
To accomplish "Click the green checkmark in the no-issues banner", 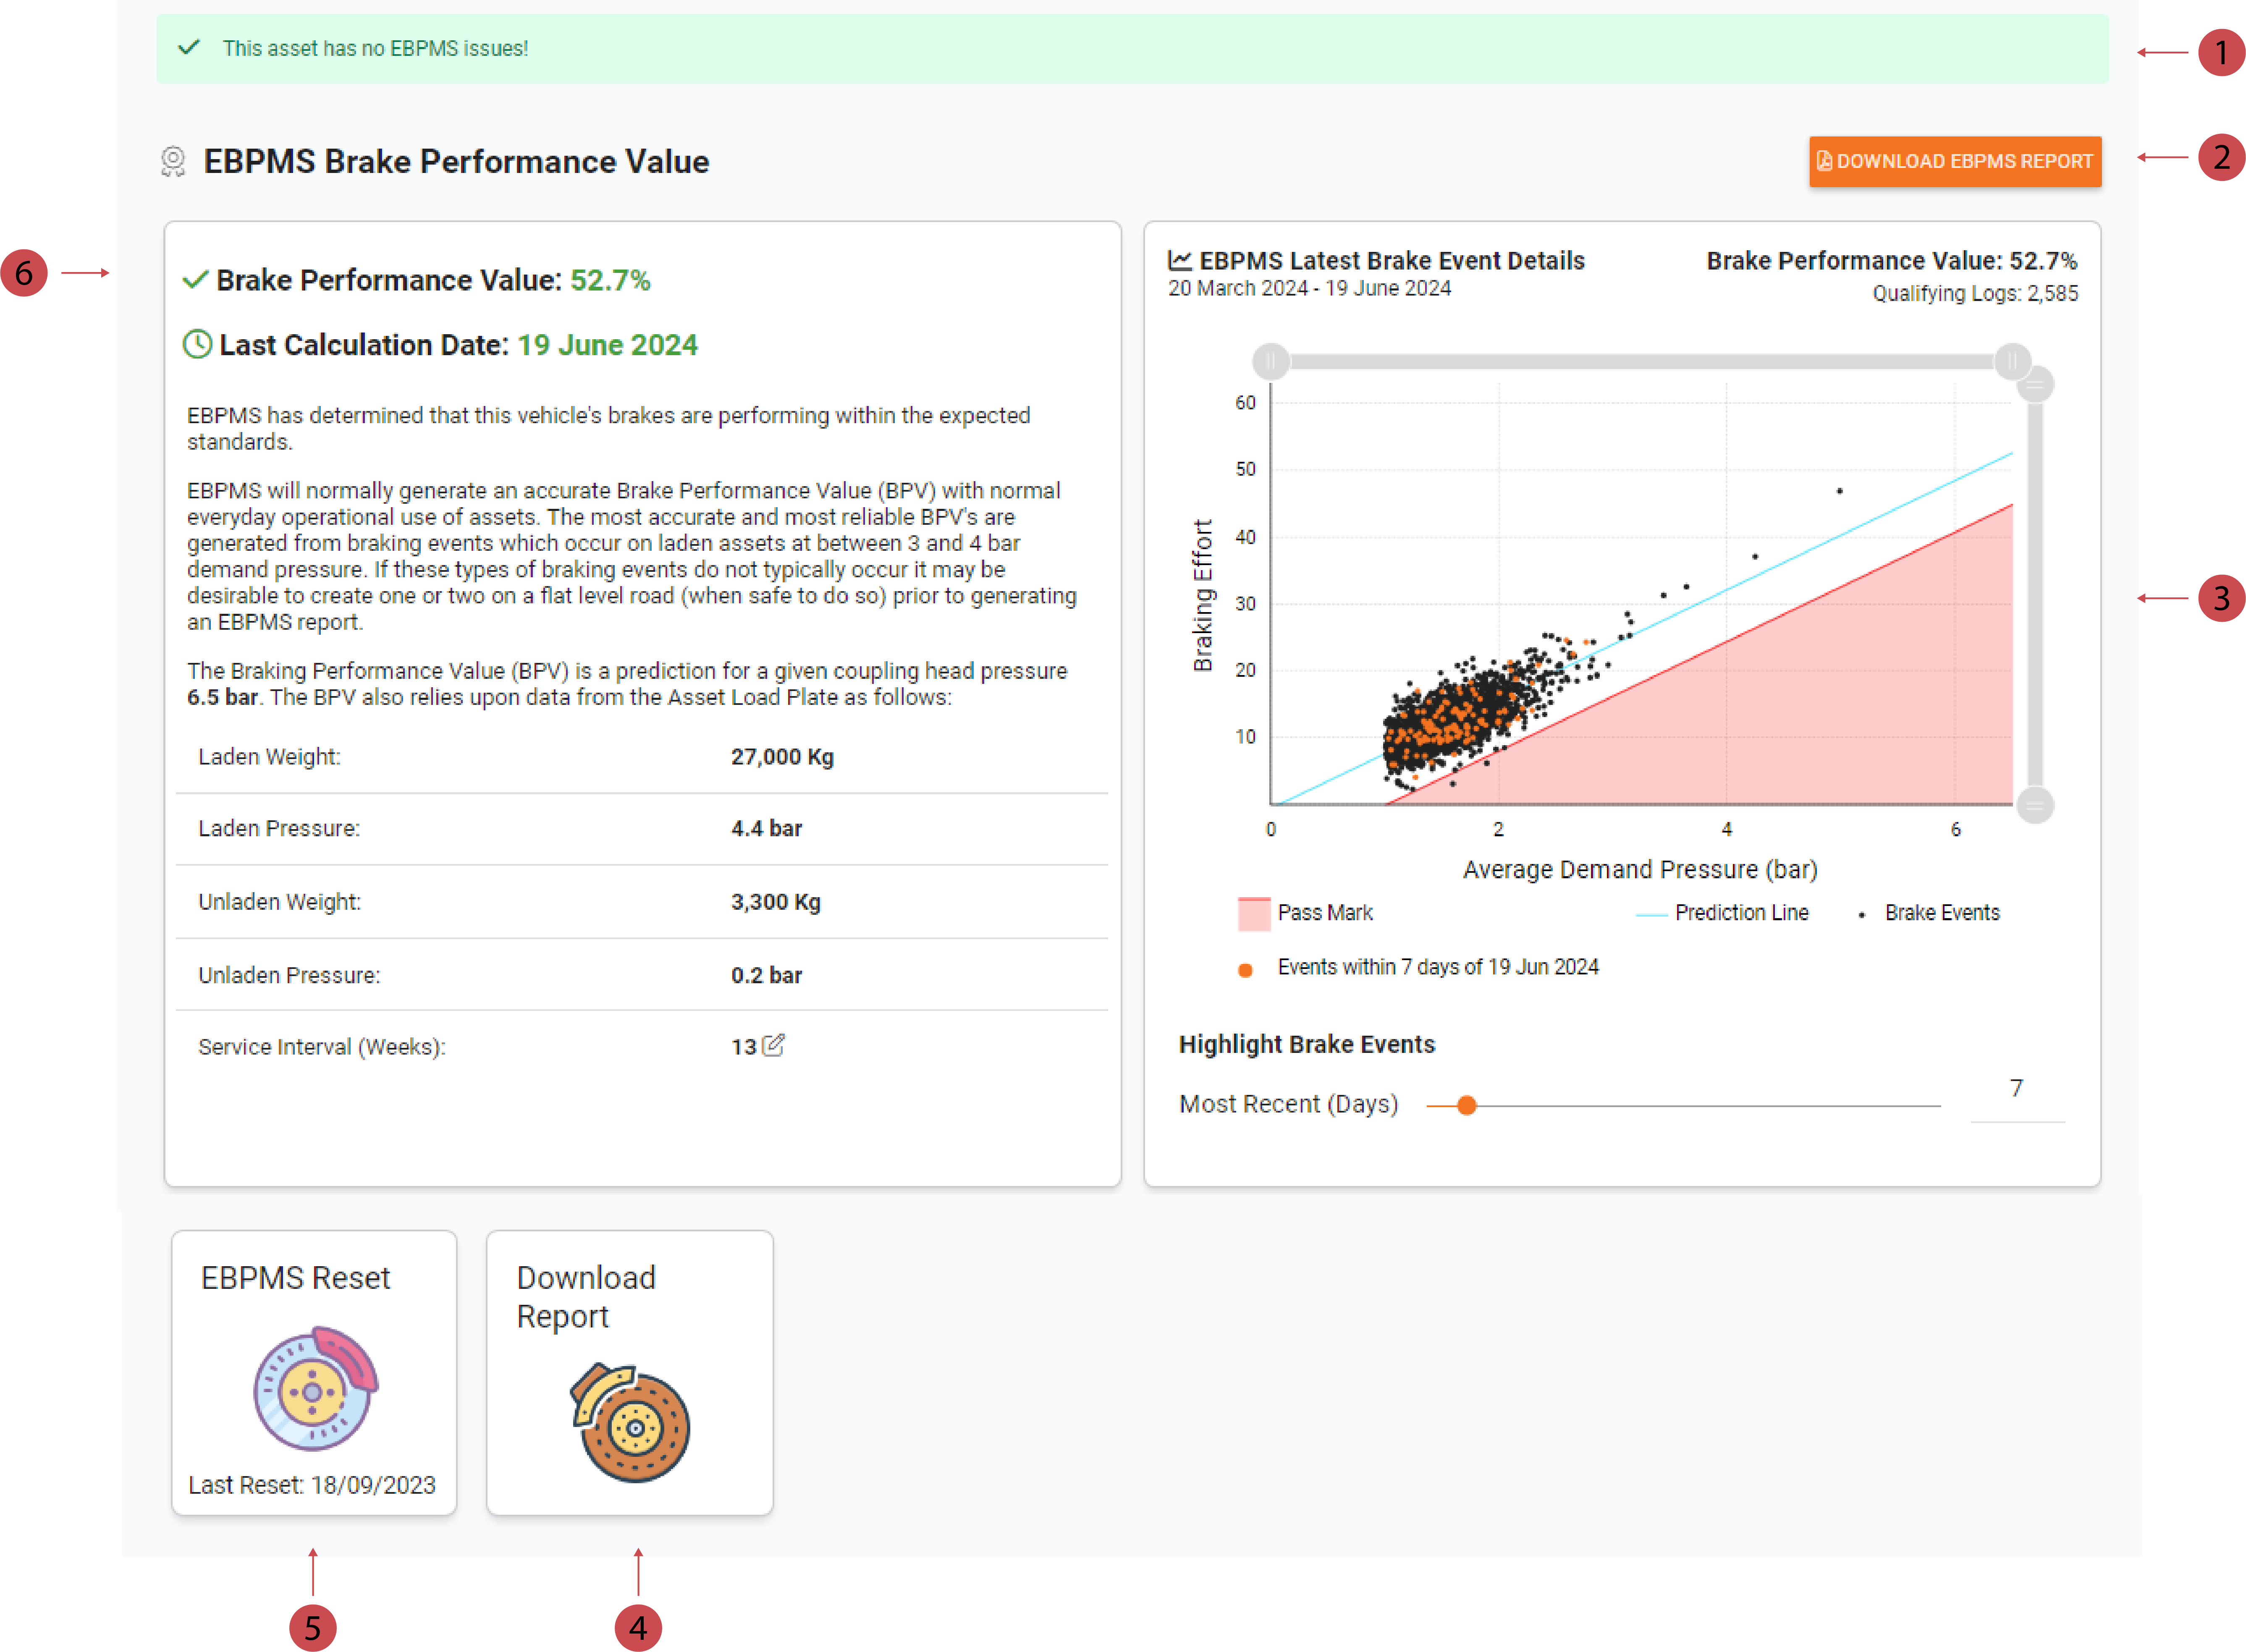I will click(x=190, y=46).
